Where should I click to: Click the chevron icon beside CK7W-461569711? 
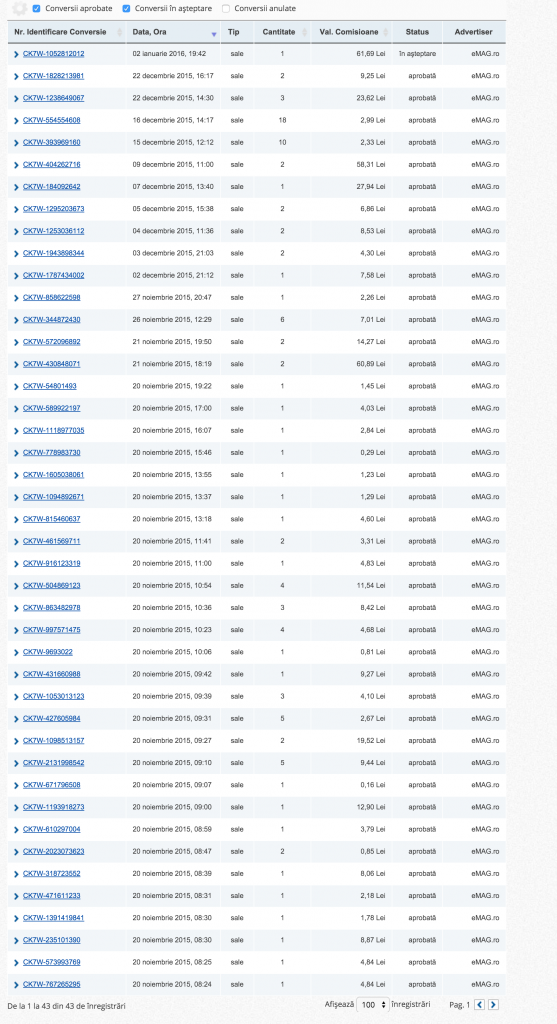[x=16, y=541]
